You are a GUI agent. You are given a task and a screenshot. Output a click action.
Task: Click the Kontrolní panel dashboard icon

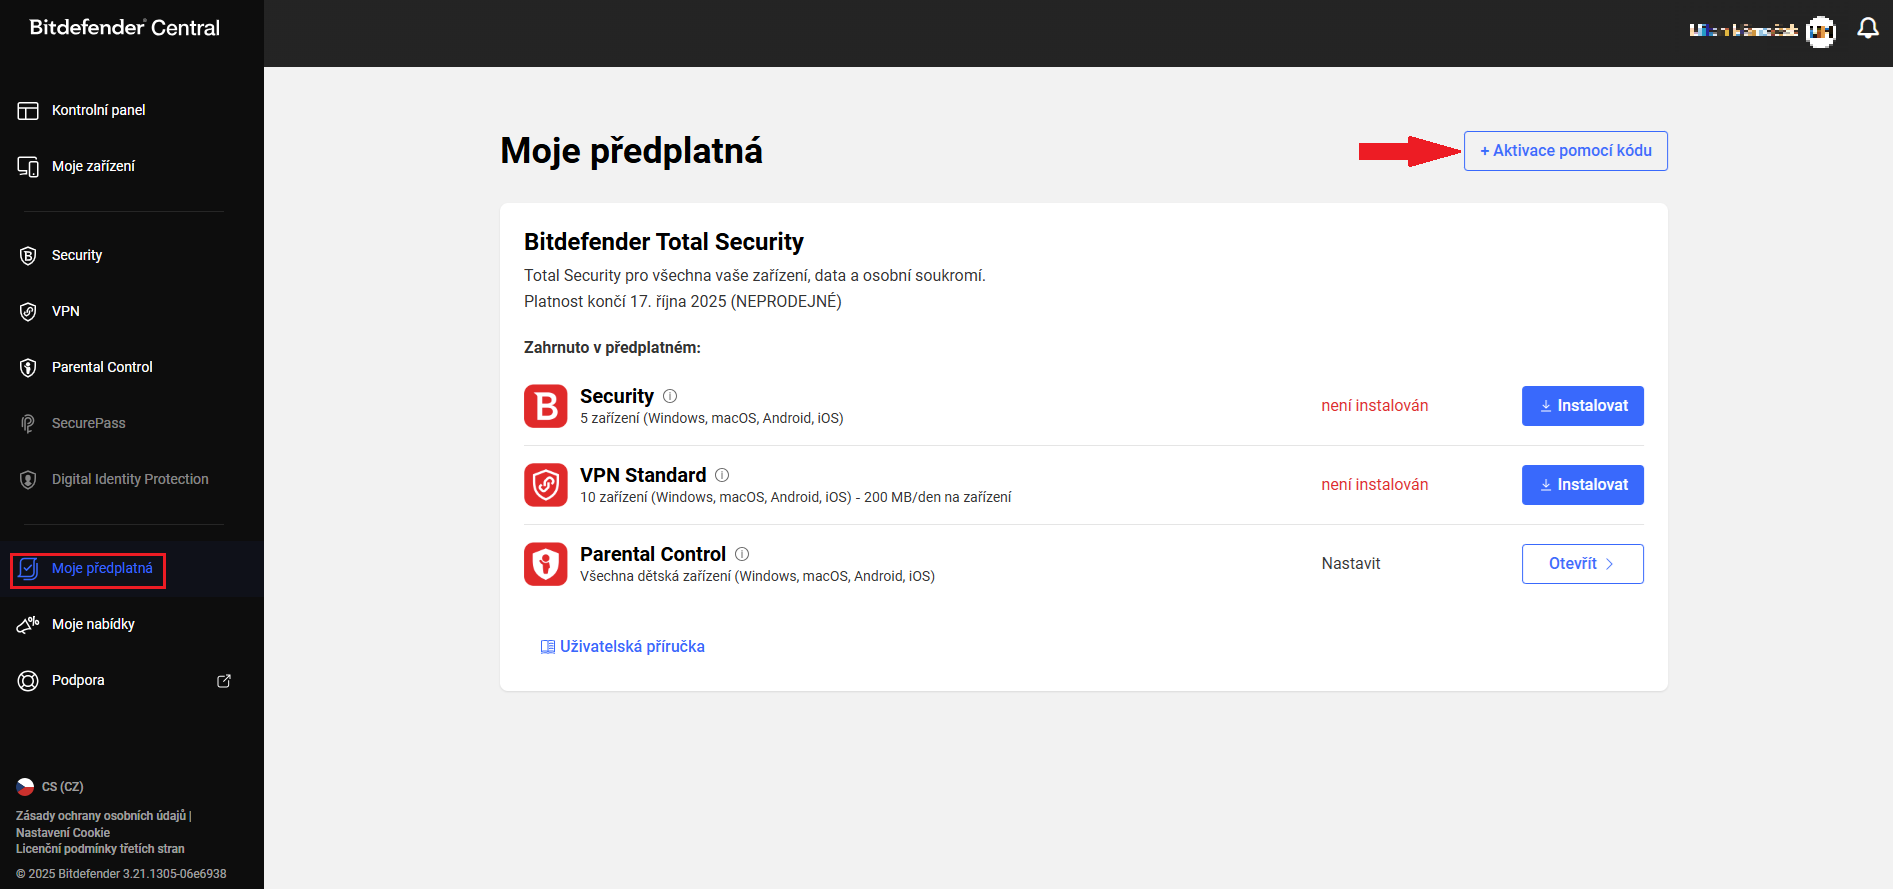tap(28, 110)
